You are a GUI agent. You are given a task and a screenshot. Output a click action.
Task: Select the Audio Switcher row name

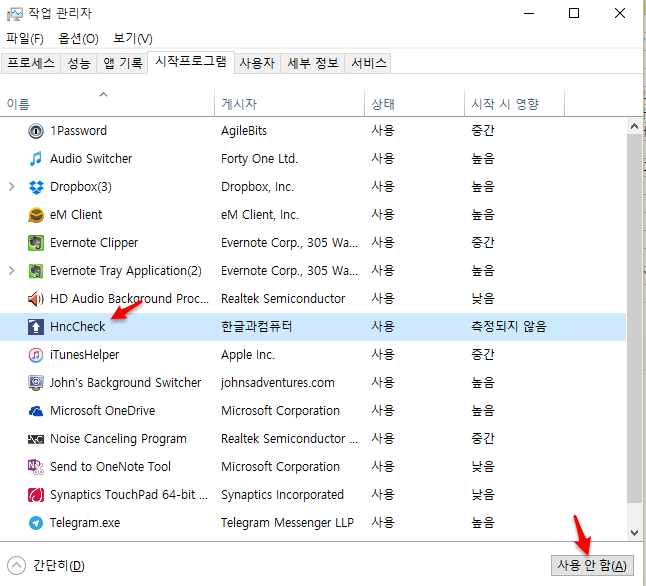(x=91, y=159)
